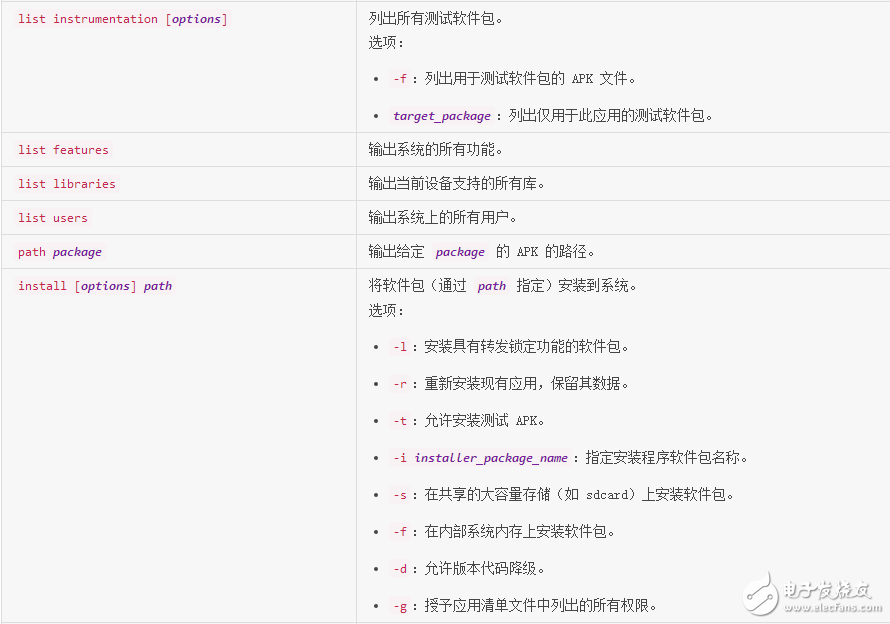Image resolution: width=890 pixels, height=624 pixels.
Task: Click the -s sdcard install option flag
Action: coord(400,495)
